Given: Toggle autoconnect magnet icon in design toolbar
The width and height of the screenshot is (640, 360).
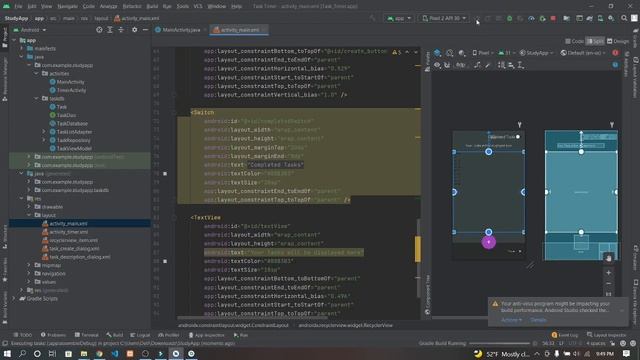Looking at the screenshot, I should (x=447, y=65).
